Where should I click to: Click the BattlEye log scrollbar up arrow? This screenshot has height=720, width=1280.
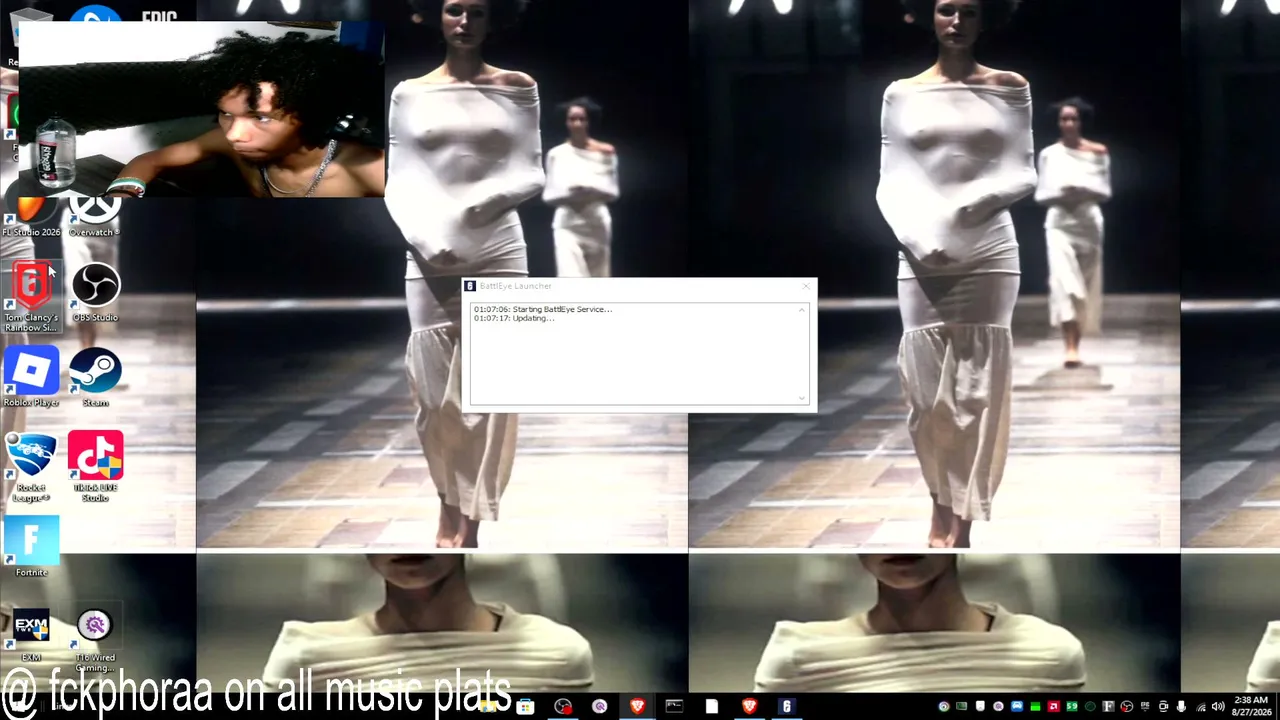[802, 309]
